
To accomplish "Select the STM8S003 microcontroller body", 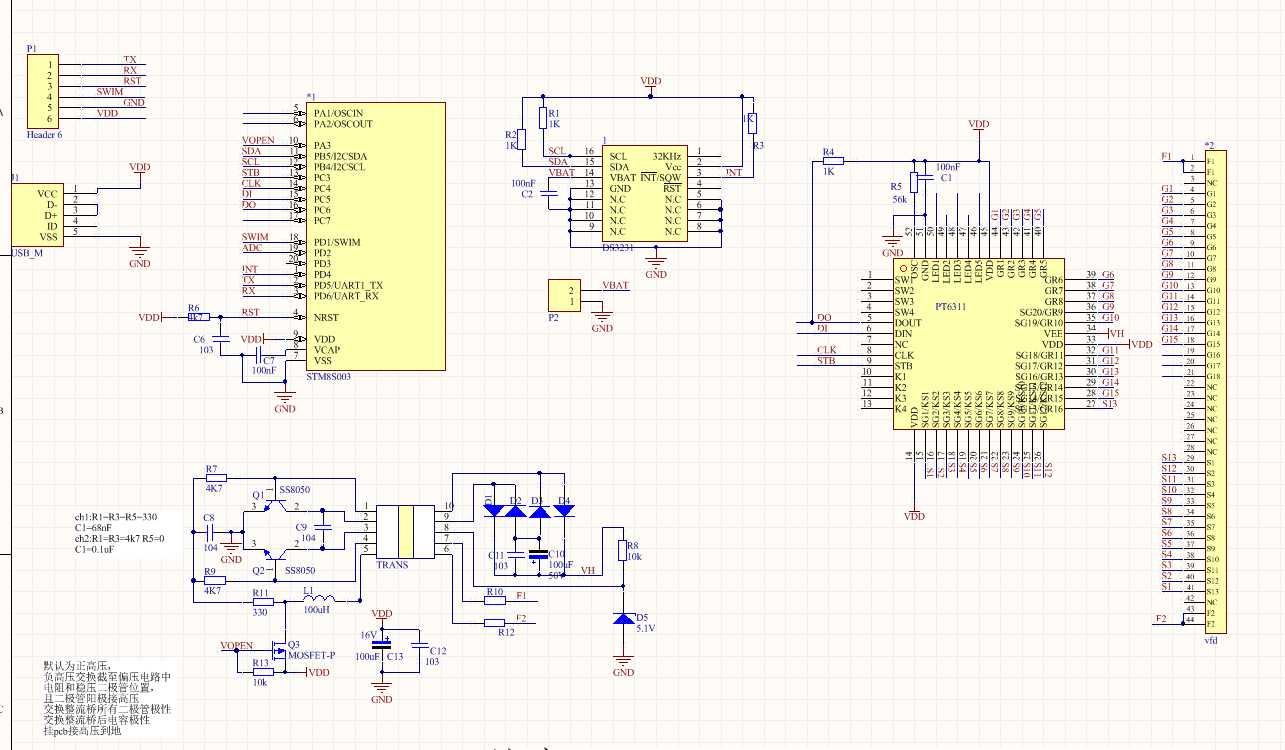I will coord(377,237).
